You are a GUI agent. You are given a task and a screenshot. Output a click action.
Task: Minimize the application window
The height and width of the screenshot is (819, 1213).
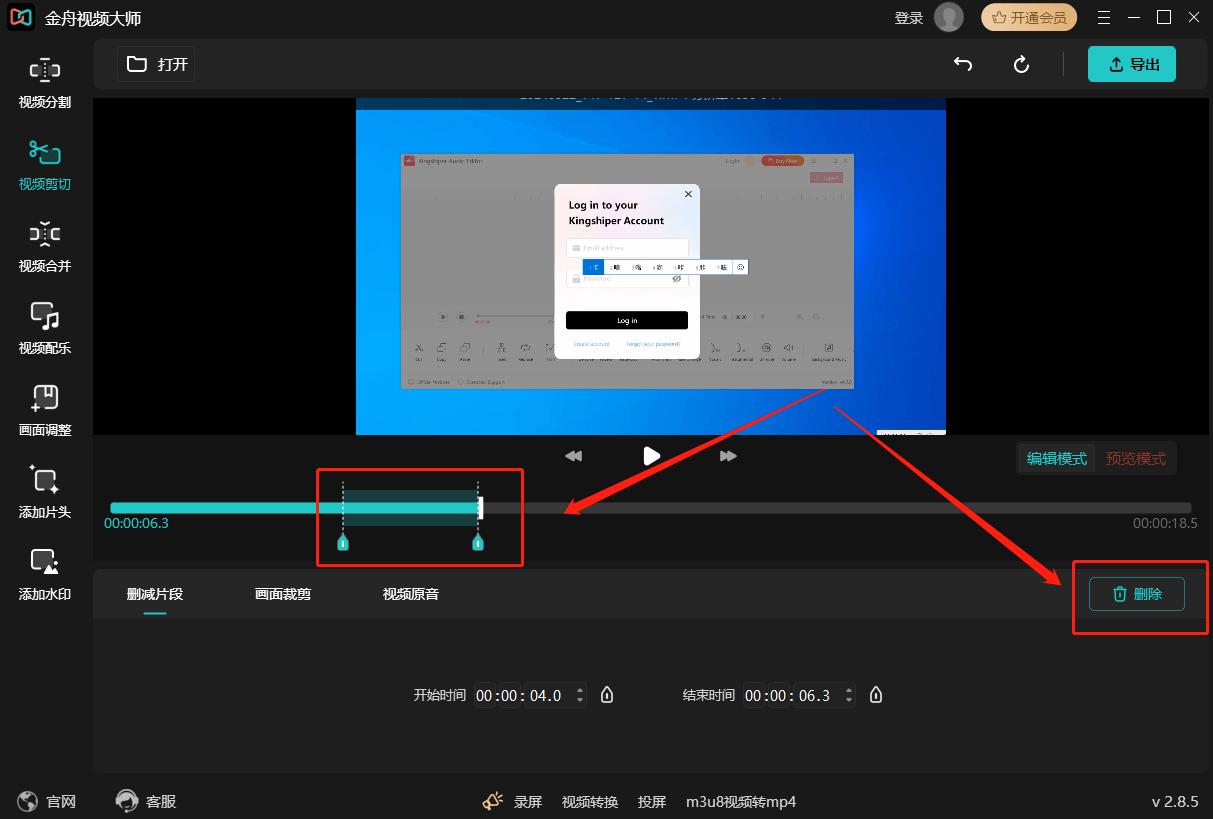(1134, 17)
